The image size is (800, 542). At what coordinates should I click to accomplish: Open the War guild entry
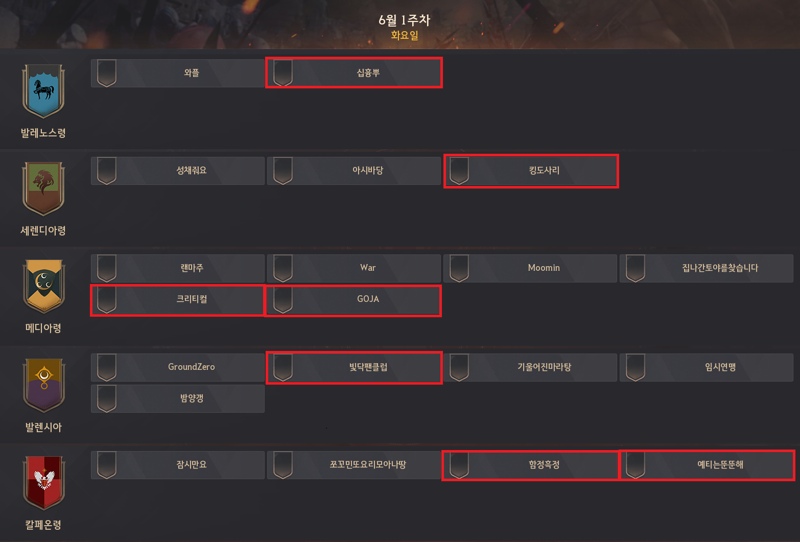coord(354,268)
